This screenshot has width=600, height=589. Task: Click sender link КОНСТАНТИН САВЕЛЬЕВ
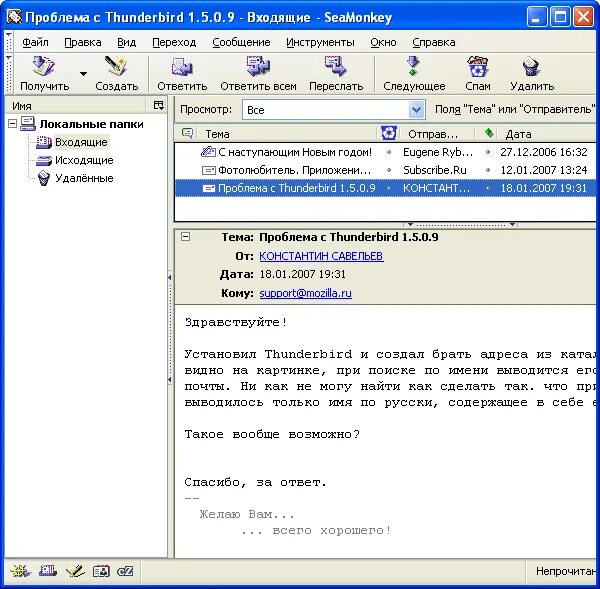(321, 256)
